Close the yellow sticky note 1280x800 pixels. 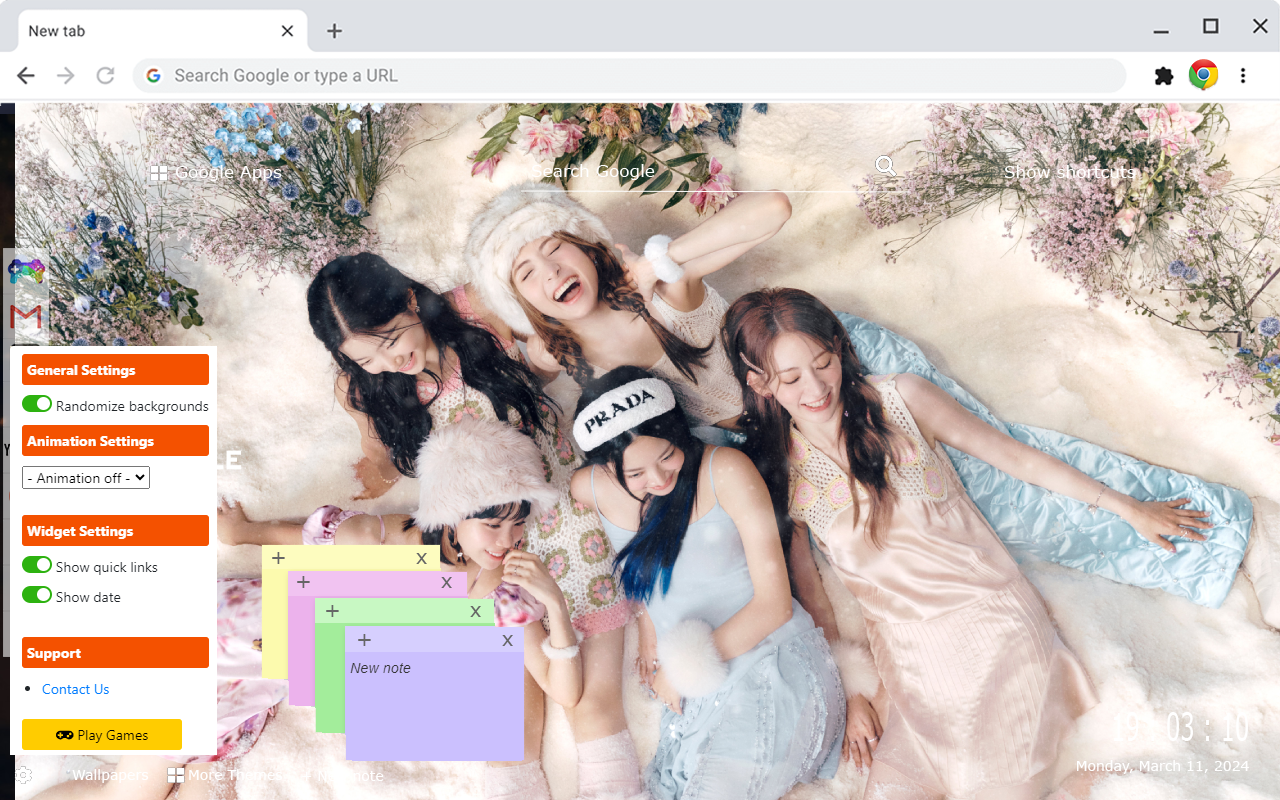coord(422,559)
